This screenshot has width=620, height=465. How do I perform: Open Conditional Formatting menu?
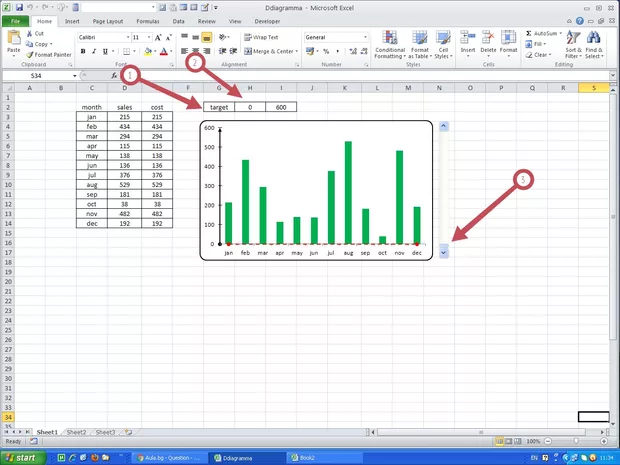point(390,45)
